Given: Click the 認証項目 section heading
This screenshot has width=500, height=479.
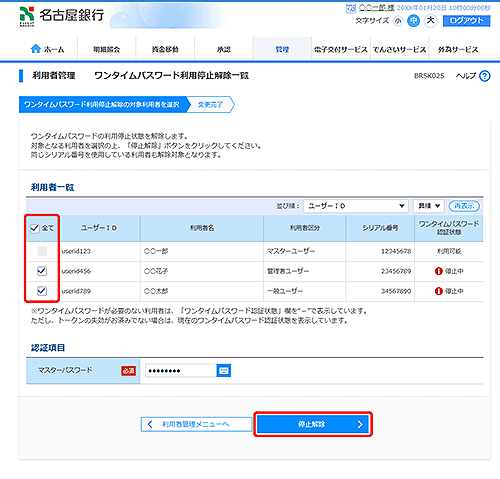Looking at the screenshot, I should (x=48, y=348).
